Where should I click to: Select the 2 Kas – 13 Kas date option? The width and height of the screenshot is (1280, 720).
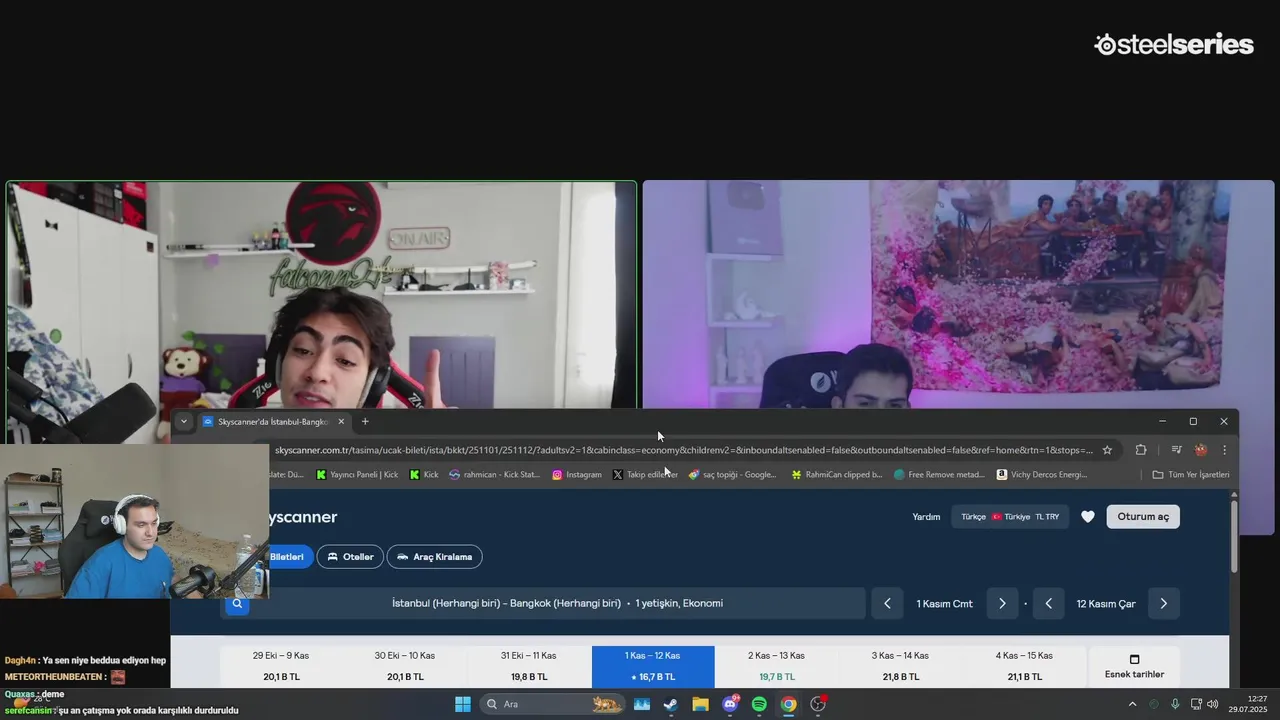pos(777,666)
